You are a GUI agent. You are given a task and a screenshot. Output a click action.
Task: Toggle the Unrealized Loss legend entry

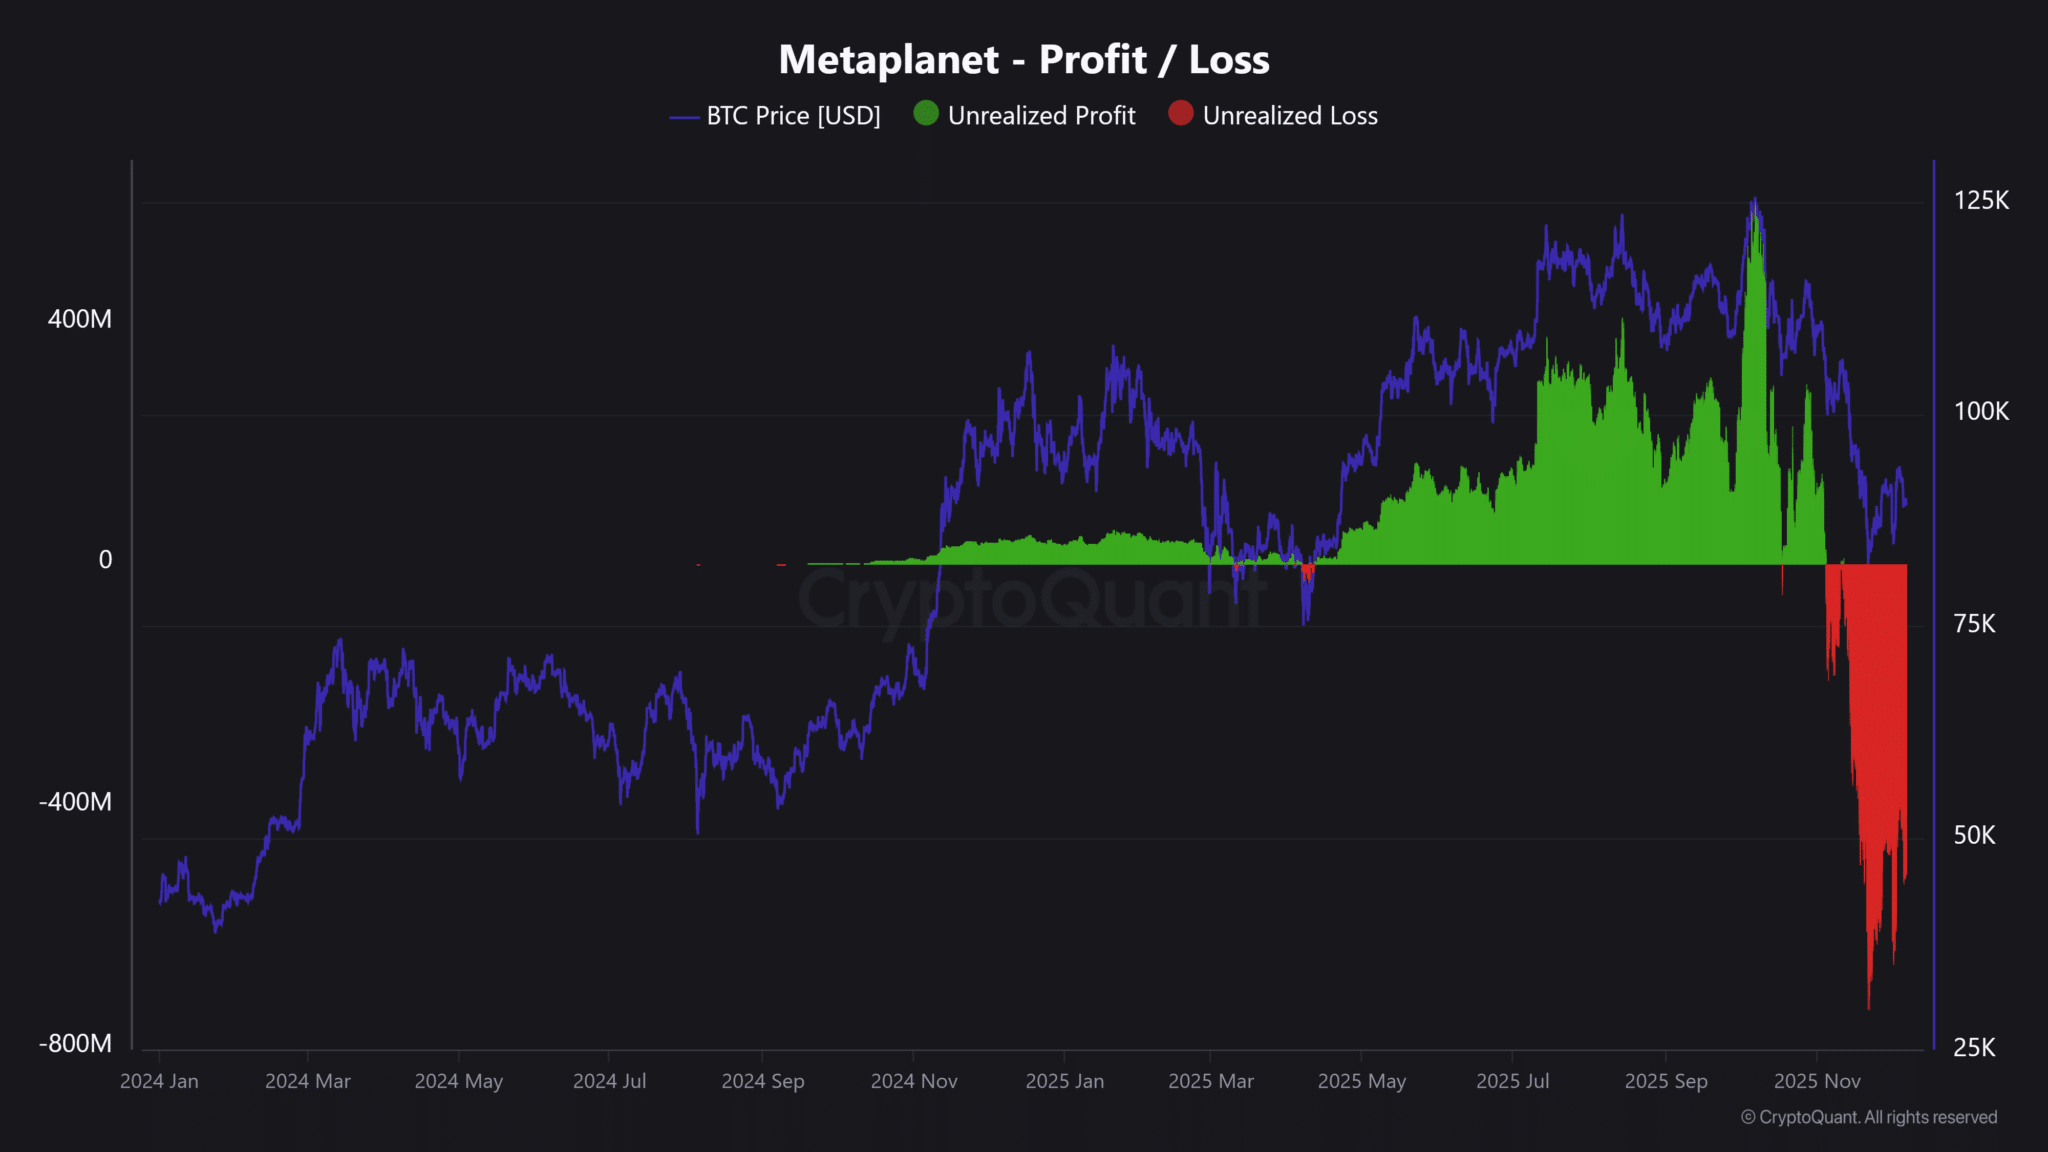(x=1289, y=116)
